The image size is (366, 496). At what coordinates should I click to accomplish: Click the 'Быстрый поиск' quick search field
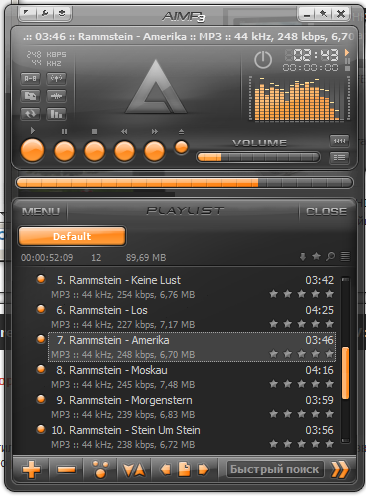coord(275,469)
